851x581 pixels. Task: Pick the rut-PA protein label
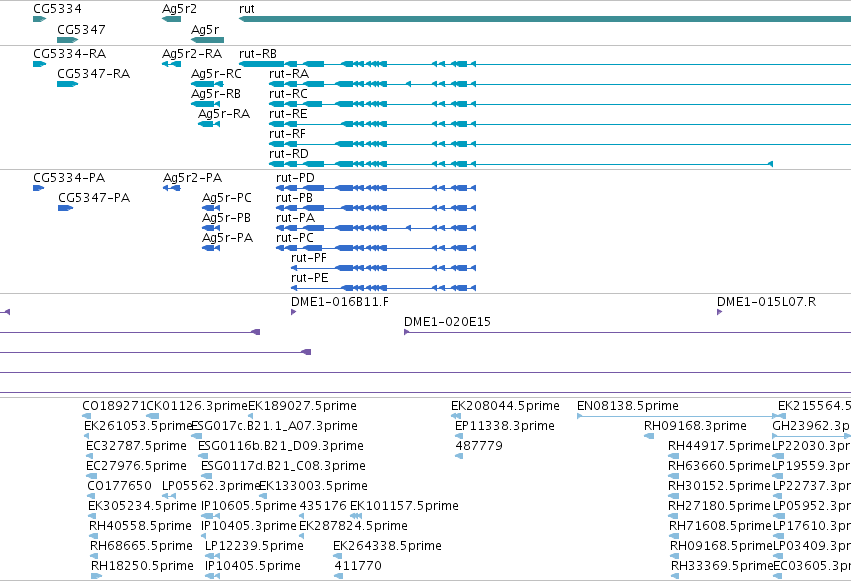click(x=295, y=218)
